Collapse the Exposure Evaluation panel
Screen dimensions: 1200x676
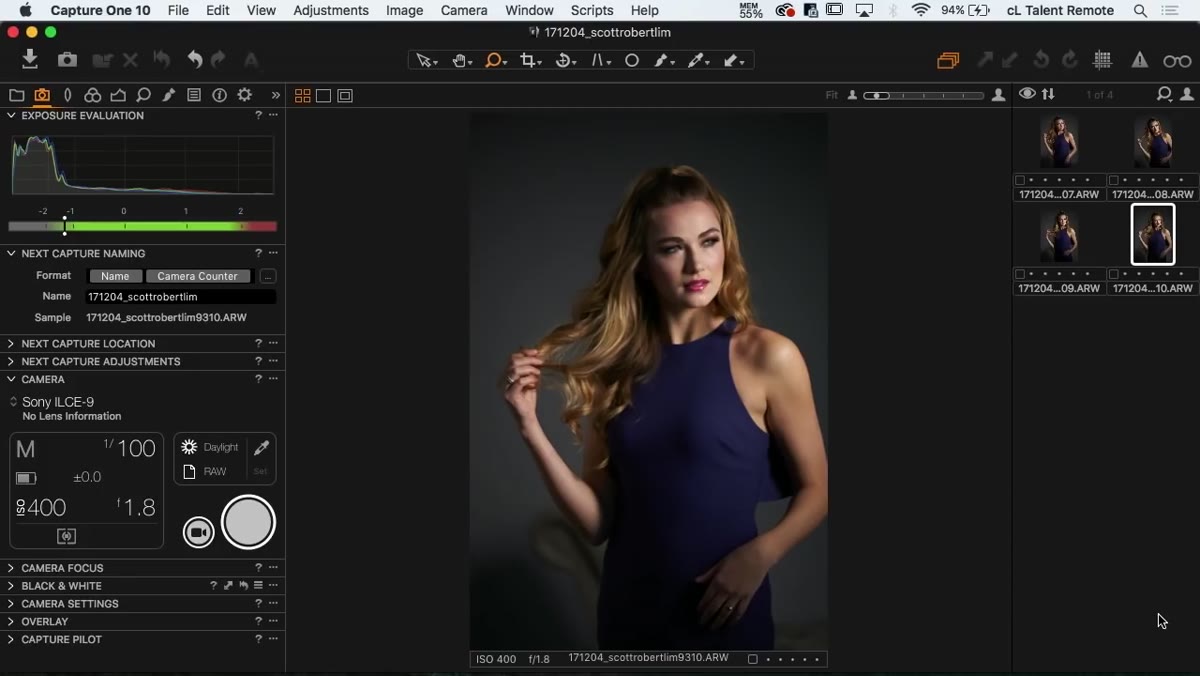point(12,116)
